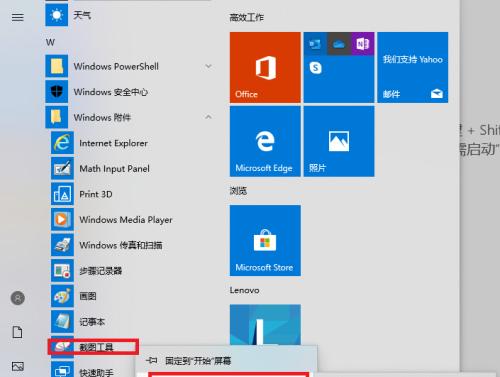The width and height of the screenshot is (500, 377).
Task: Open the 照片 Photos tile
Action: (339, 141)
